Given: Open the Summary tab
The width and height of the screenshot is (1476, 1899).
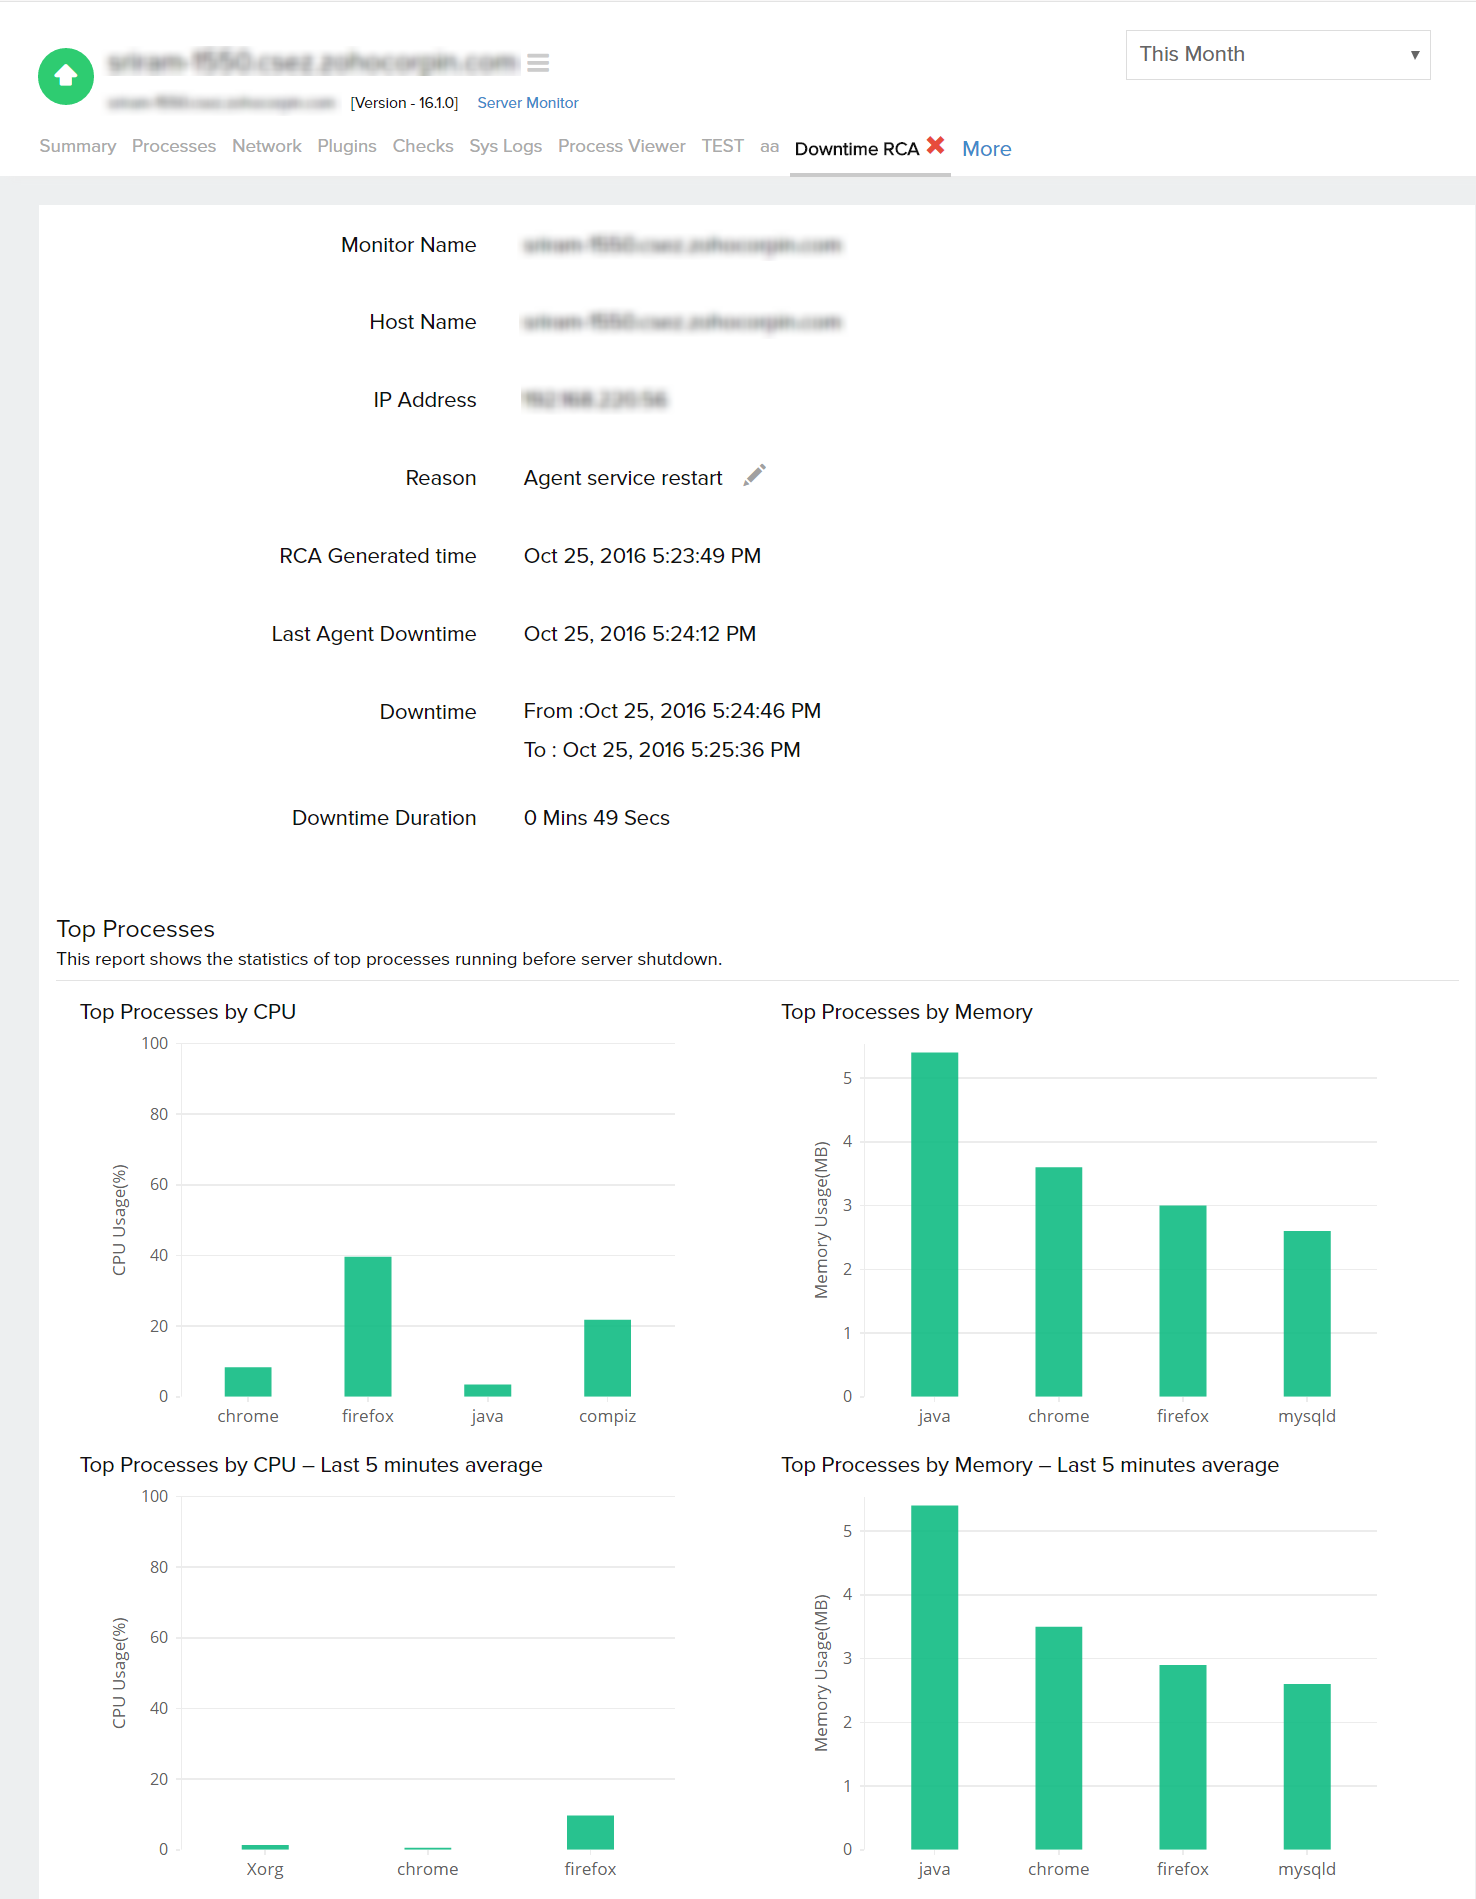Looking at the screenshot, I should point(77,146).
